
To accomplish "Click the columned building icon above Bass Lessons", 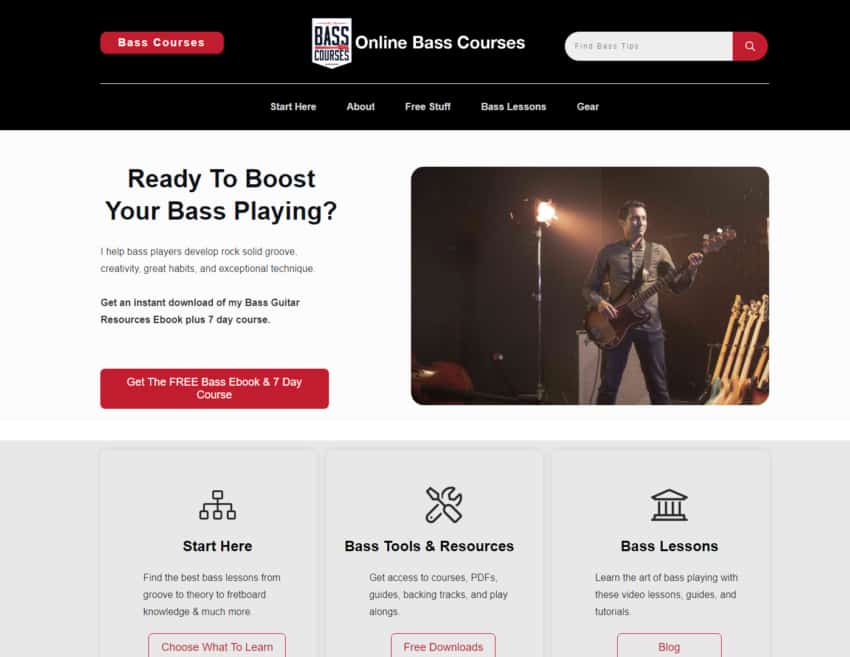I will click(x=669, y=505).
